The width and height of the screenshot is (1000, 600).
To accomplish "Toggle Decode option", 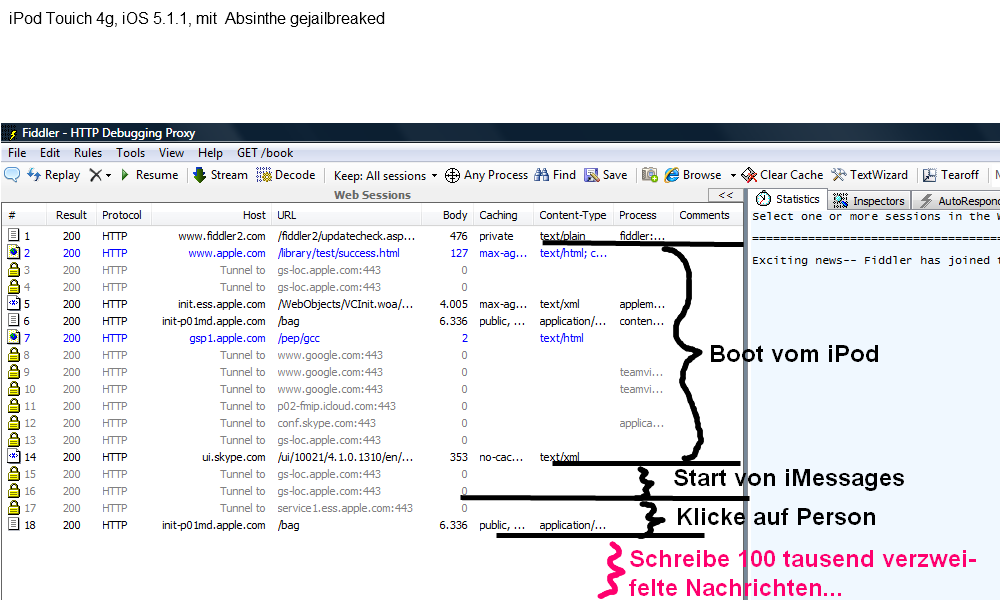I will [286, 175].
